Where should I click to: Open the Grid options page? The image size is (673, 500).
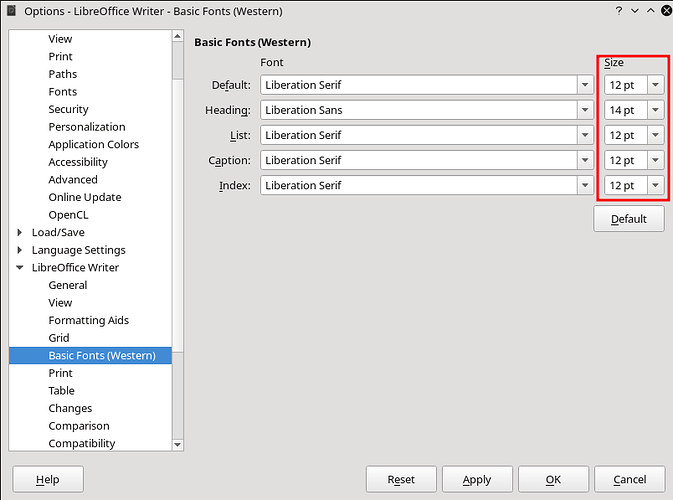pyautogui.click(x=59, y=338)
